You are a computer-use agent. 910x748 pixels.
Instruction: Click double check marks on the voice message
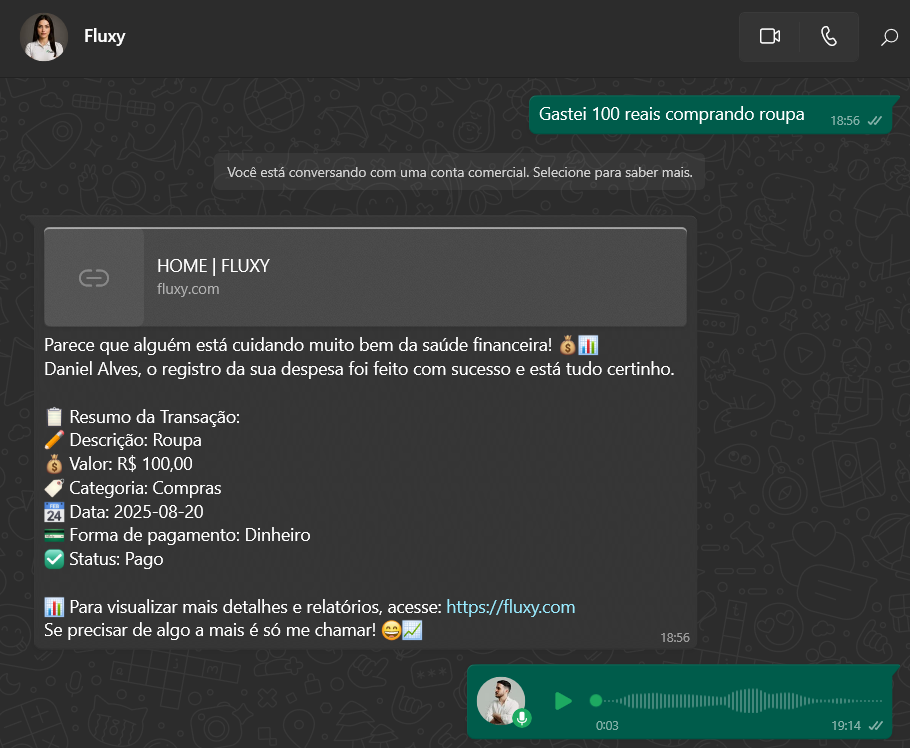(875, 725)
